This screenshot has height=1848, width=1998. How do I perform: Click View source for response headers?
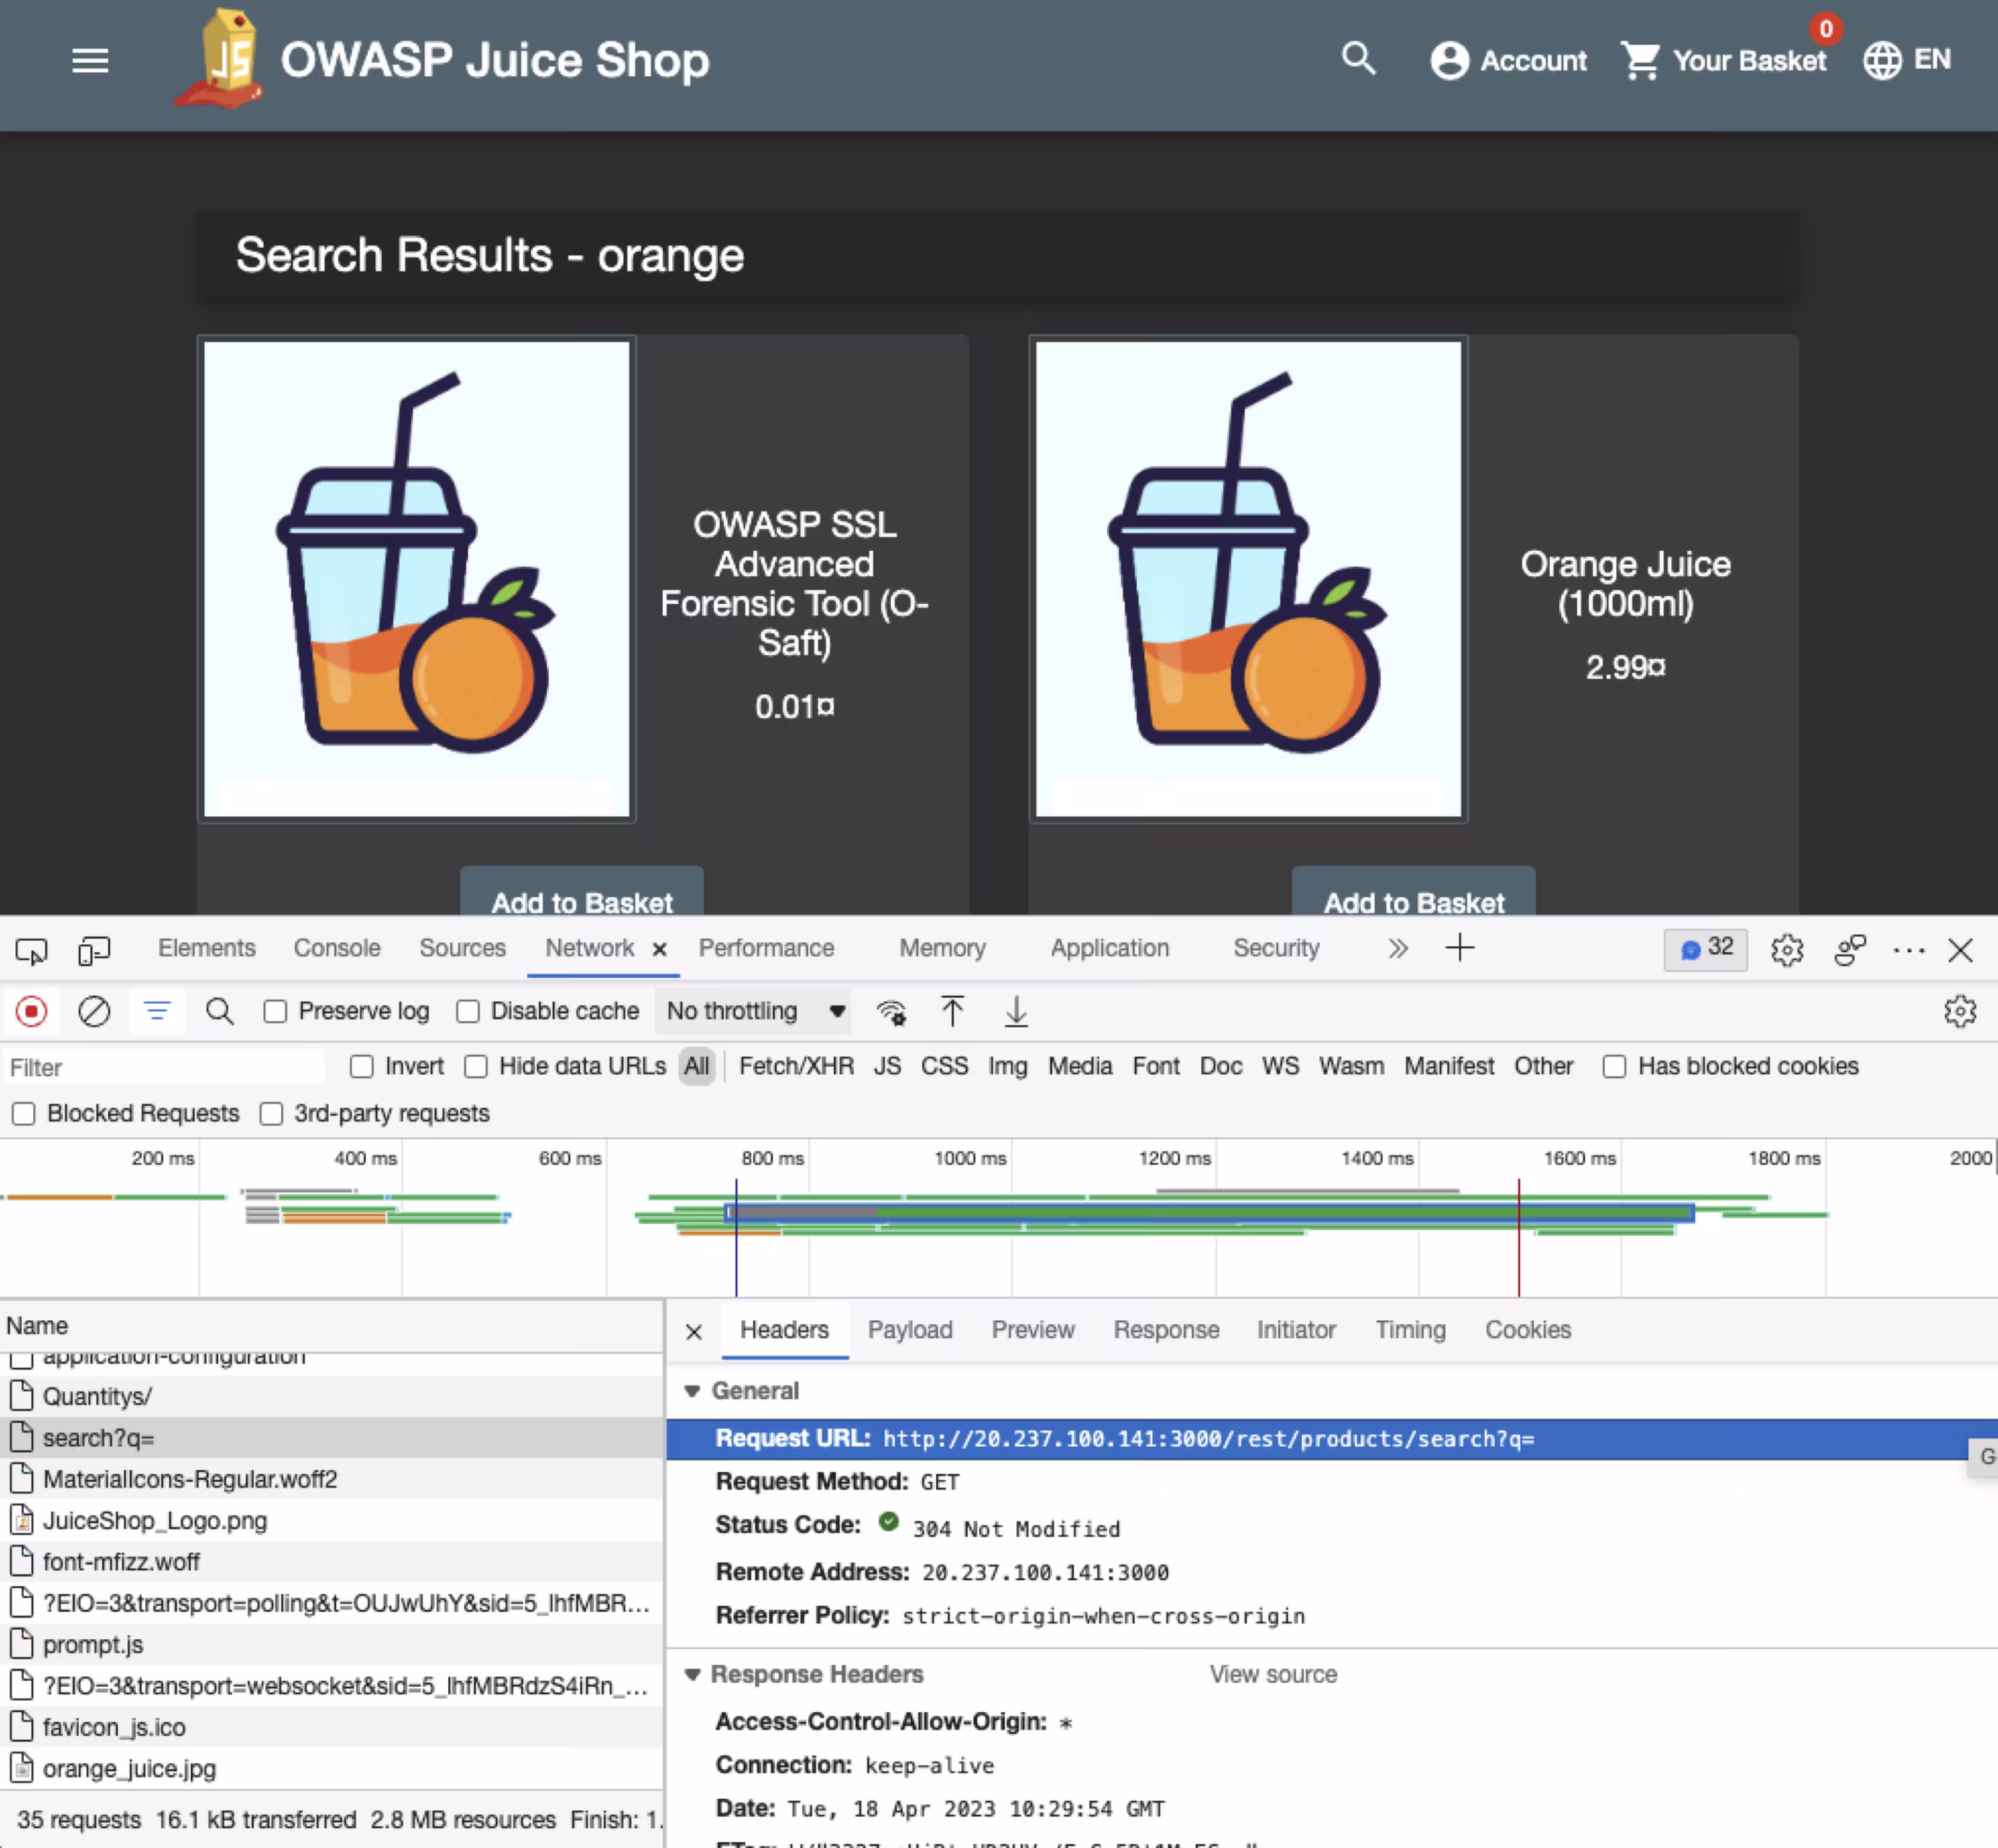[1272, 1674]
